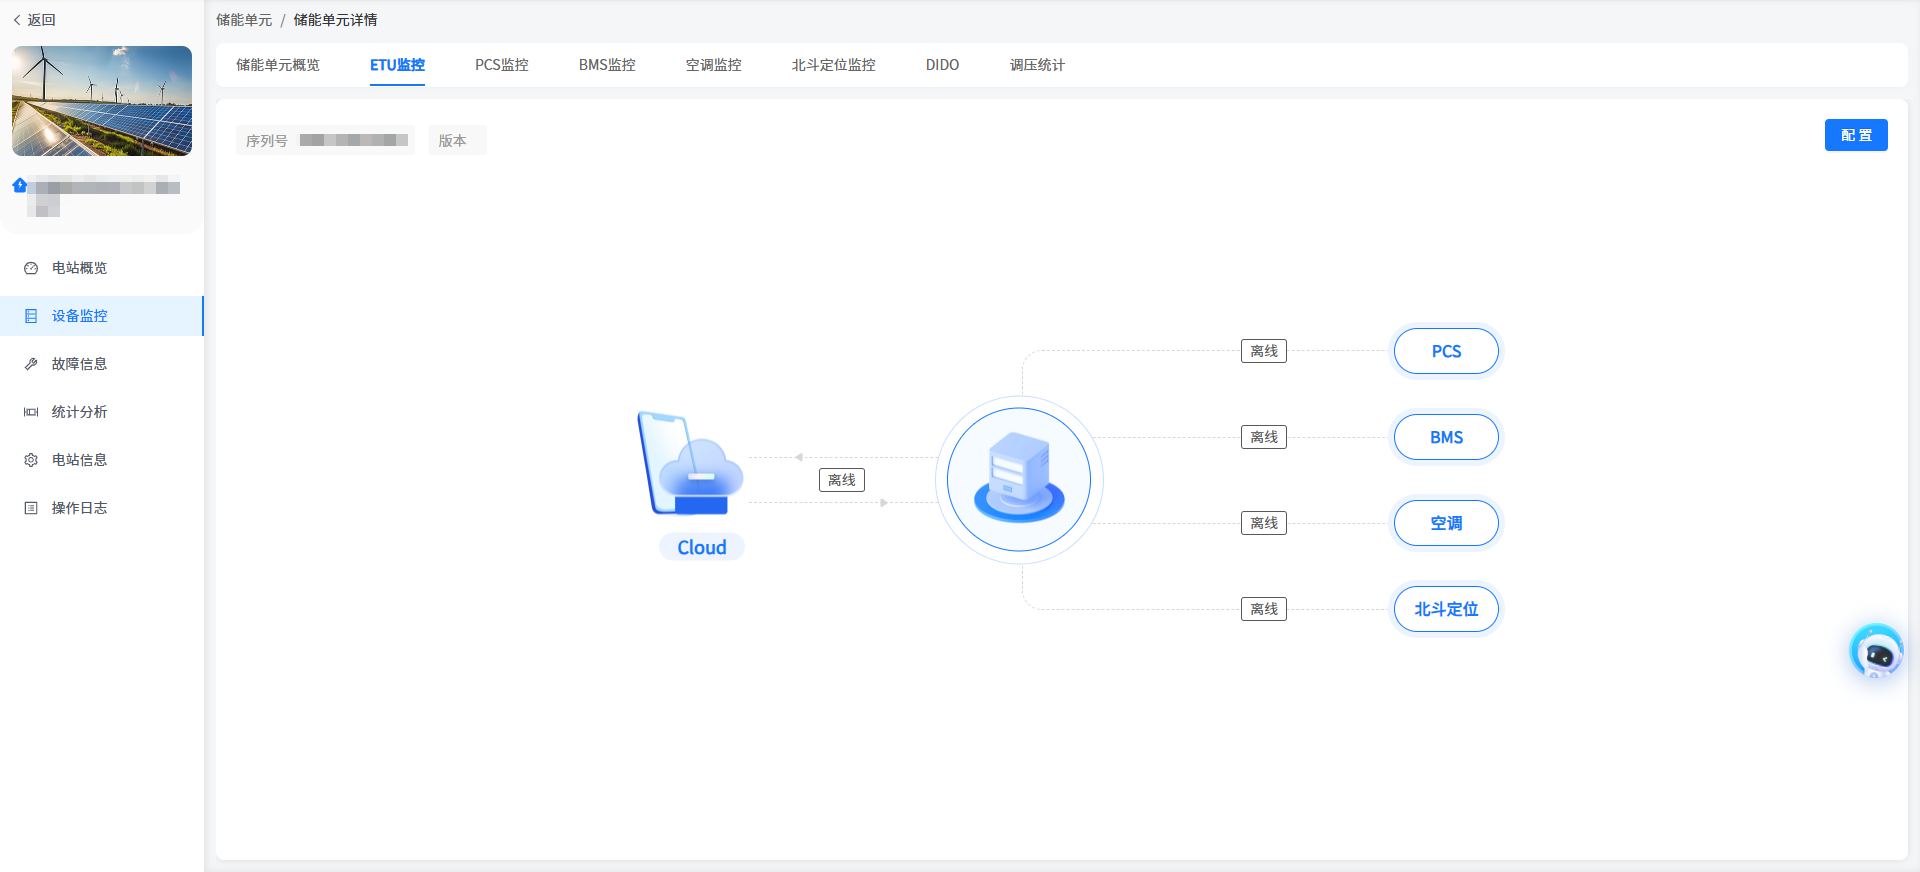This screenshot has width=1920, height=872.
Task: Open the chatbot assistant robot icon
Action: 1876,652
